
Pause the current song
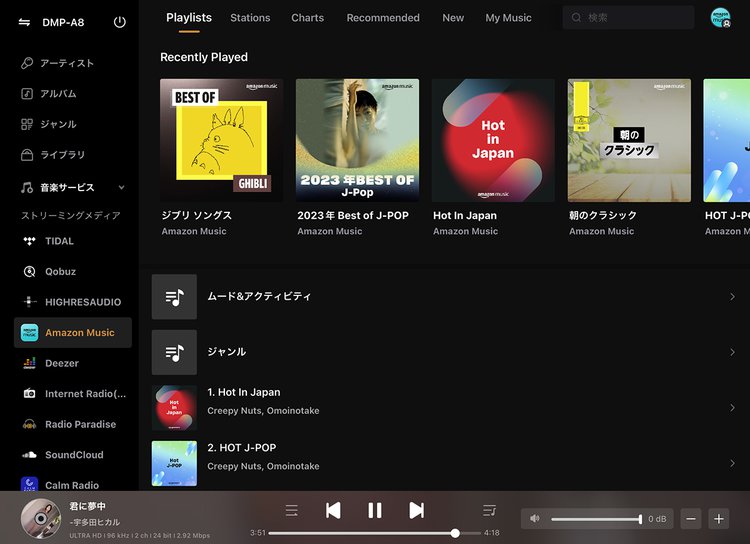coord(375,511)
